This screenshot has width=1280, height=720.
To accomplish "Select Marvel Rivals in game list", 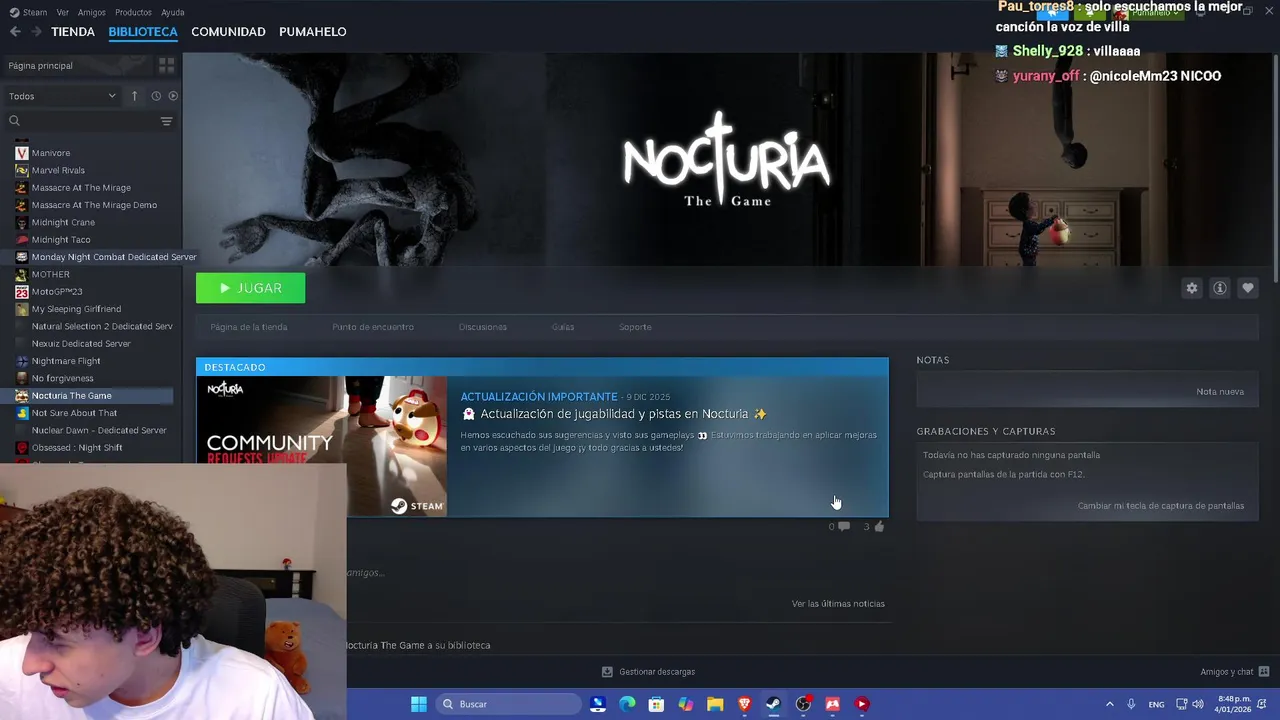I will (58, 170).
